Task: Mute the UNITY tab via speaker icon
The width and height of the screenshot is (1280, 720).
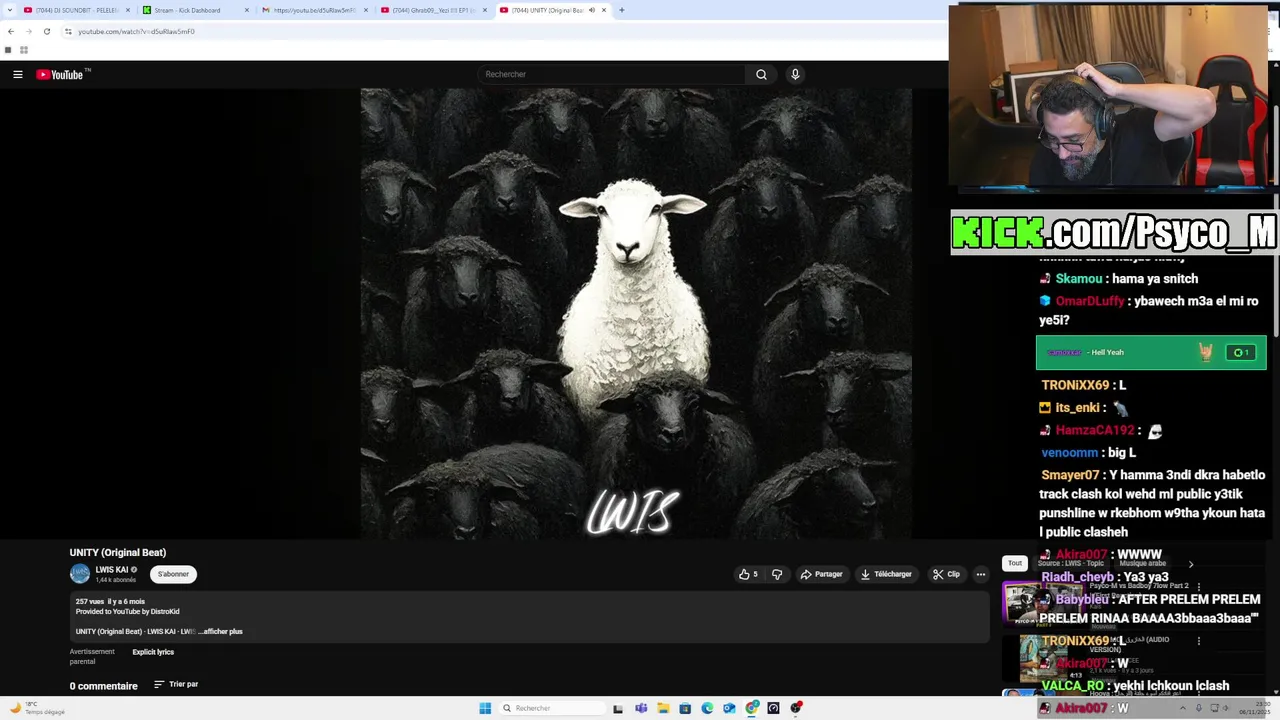Action: coord(591,10)
